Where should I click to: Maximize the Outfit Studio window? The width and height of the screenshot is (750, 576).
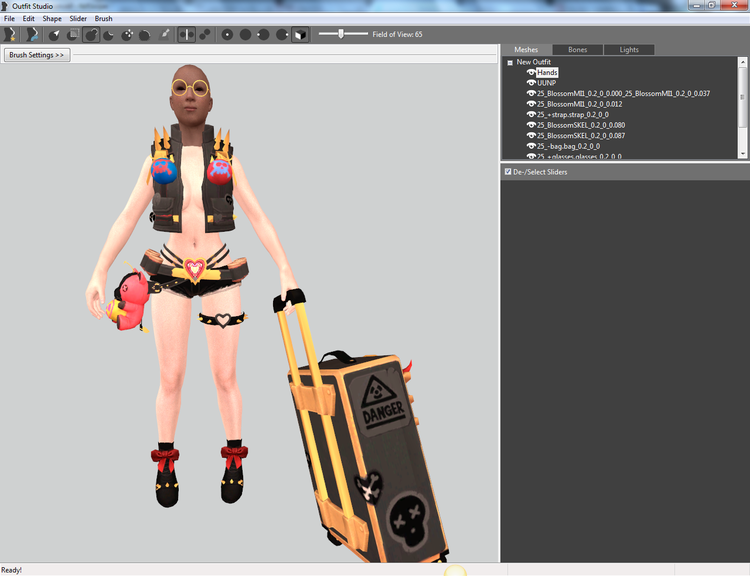712,5
